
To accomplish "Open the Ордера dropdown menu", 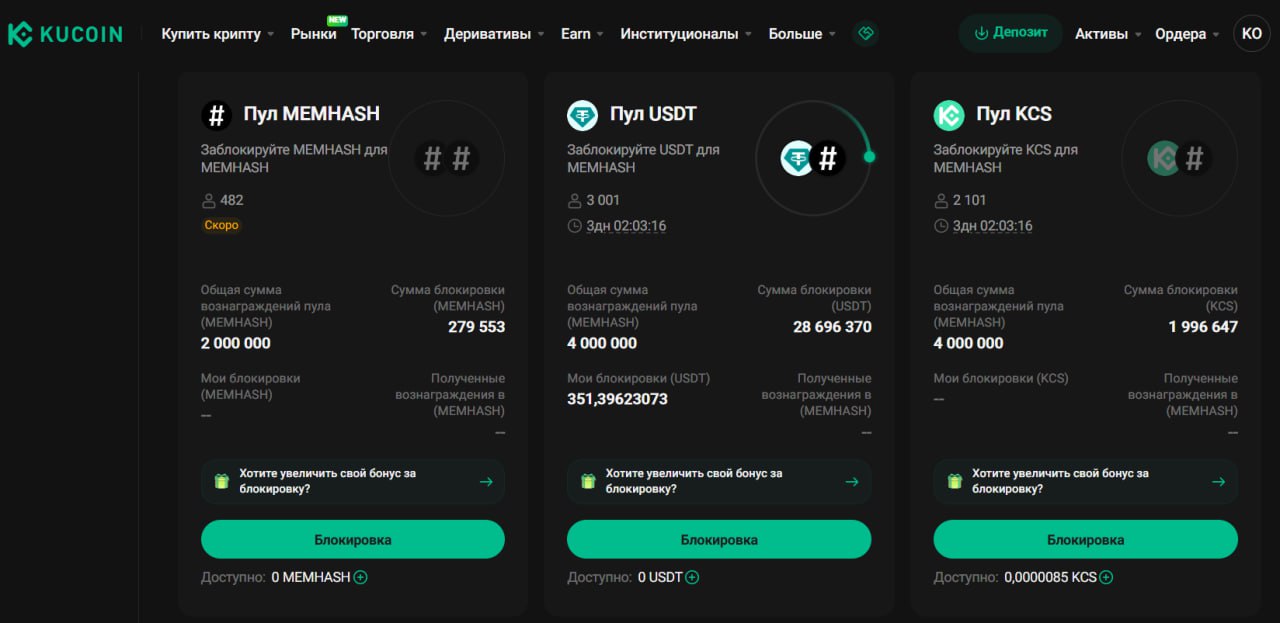I will pyautogui.click(x=1187, y=34).
